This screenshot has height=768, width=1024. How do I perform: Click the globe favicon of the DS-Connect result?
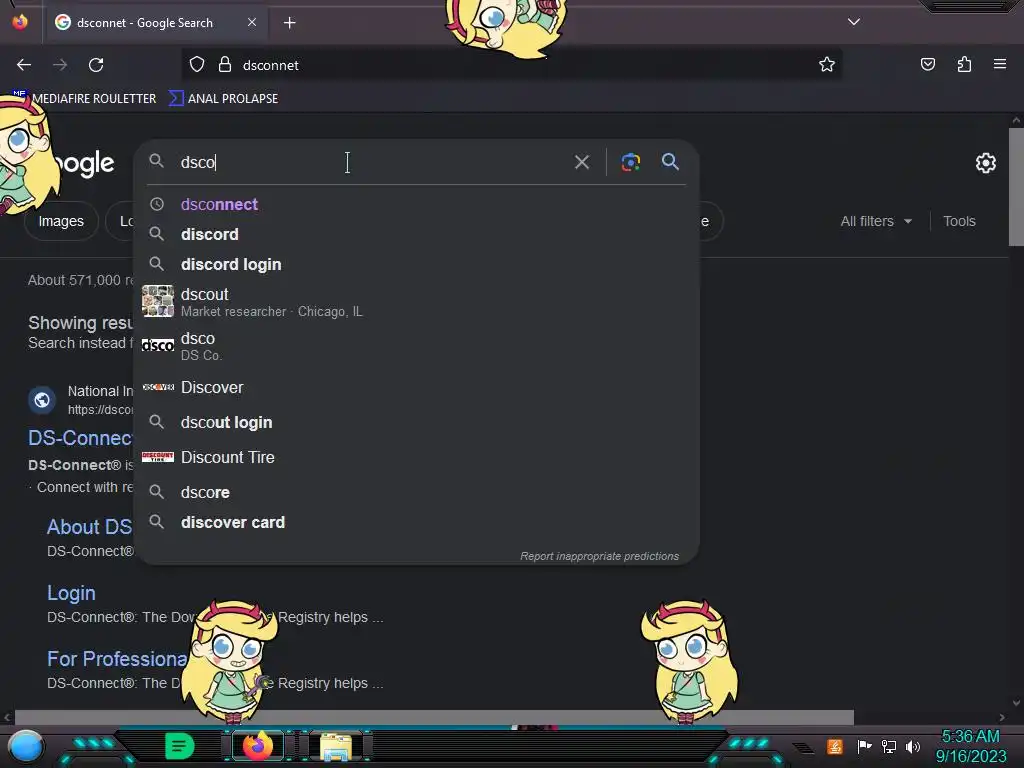(x=42, y=400)
